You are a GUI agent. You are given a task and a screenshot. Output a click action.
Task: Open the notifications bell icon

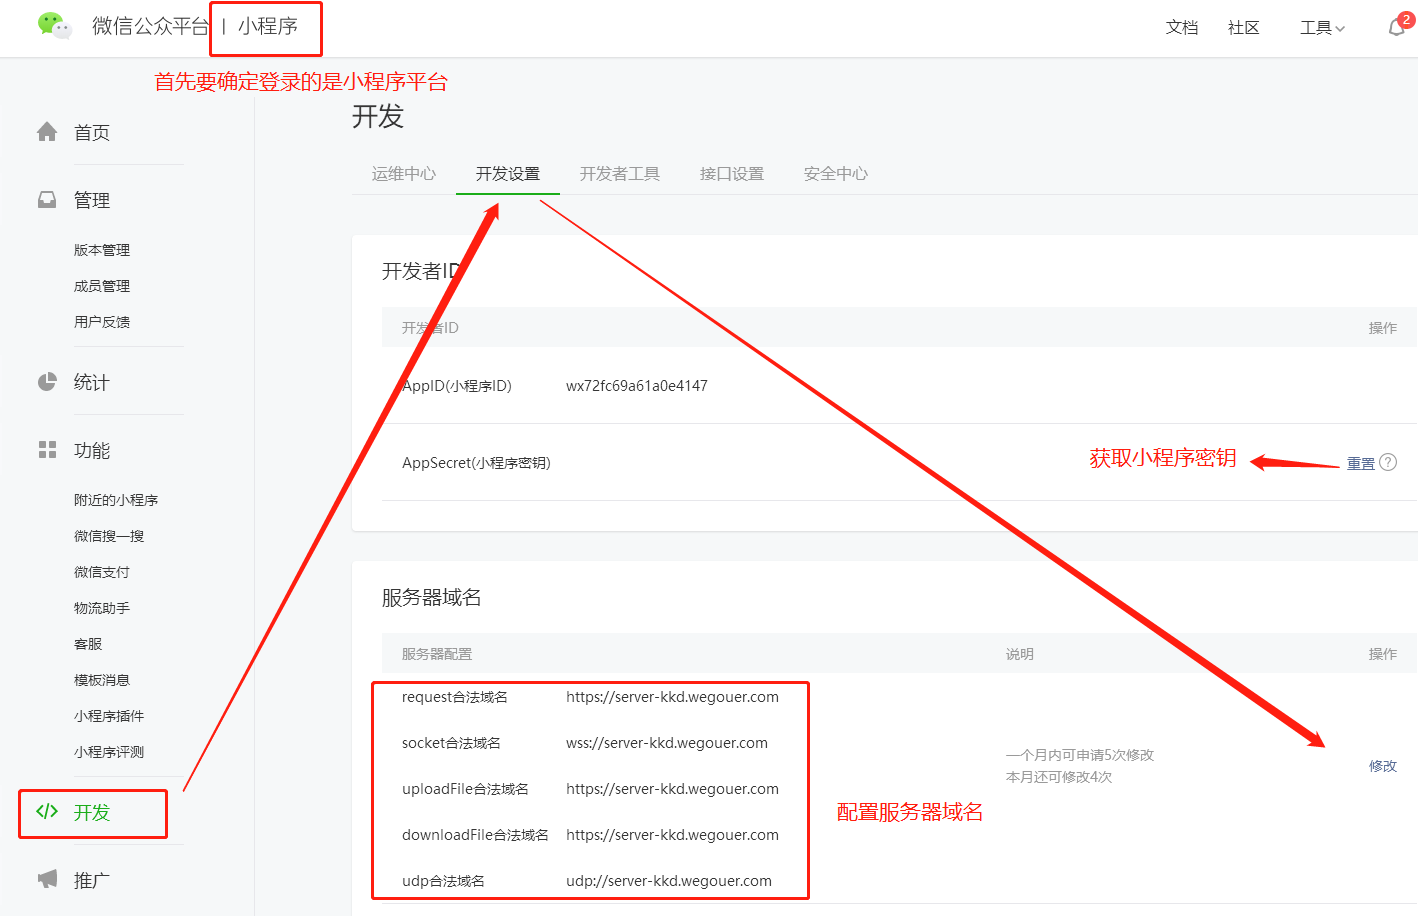[1397, 28]
